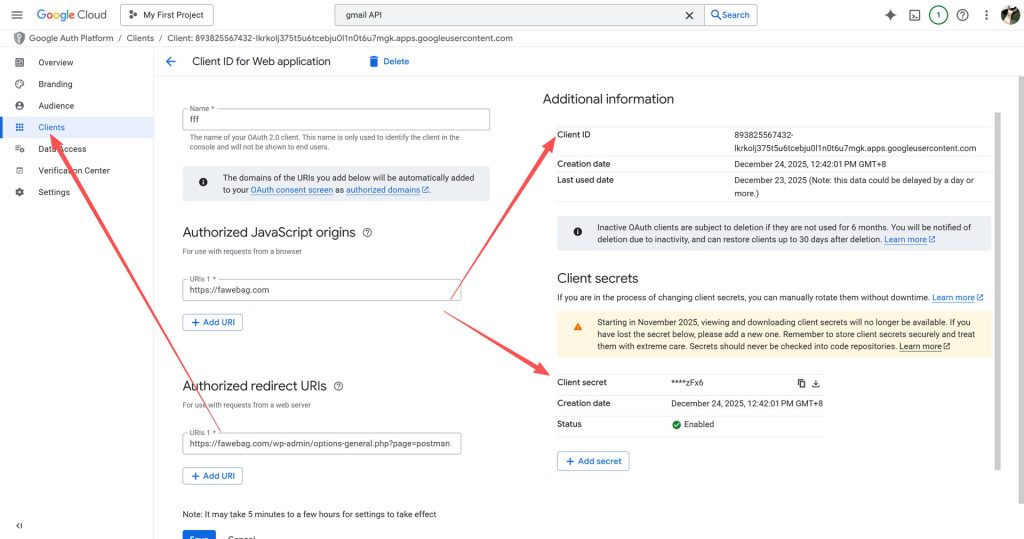Download the client secret JSON
Screen dimensions: 1024x539
[x=815, y=383]
